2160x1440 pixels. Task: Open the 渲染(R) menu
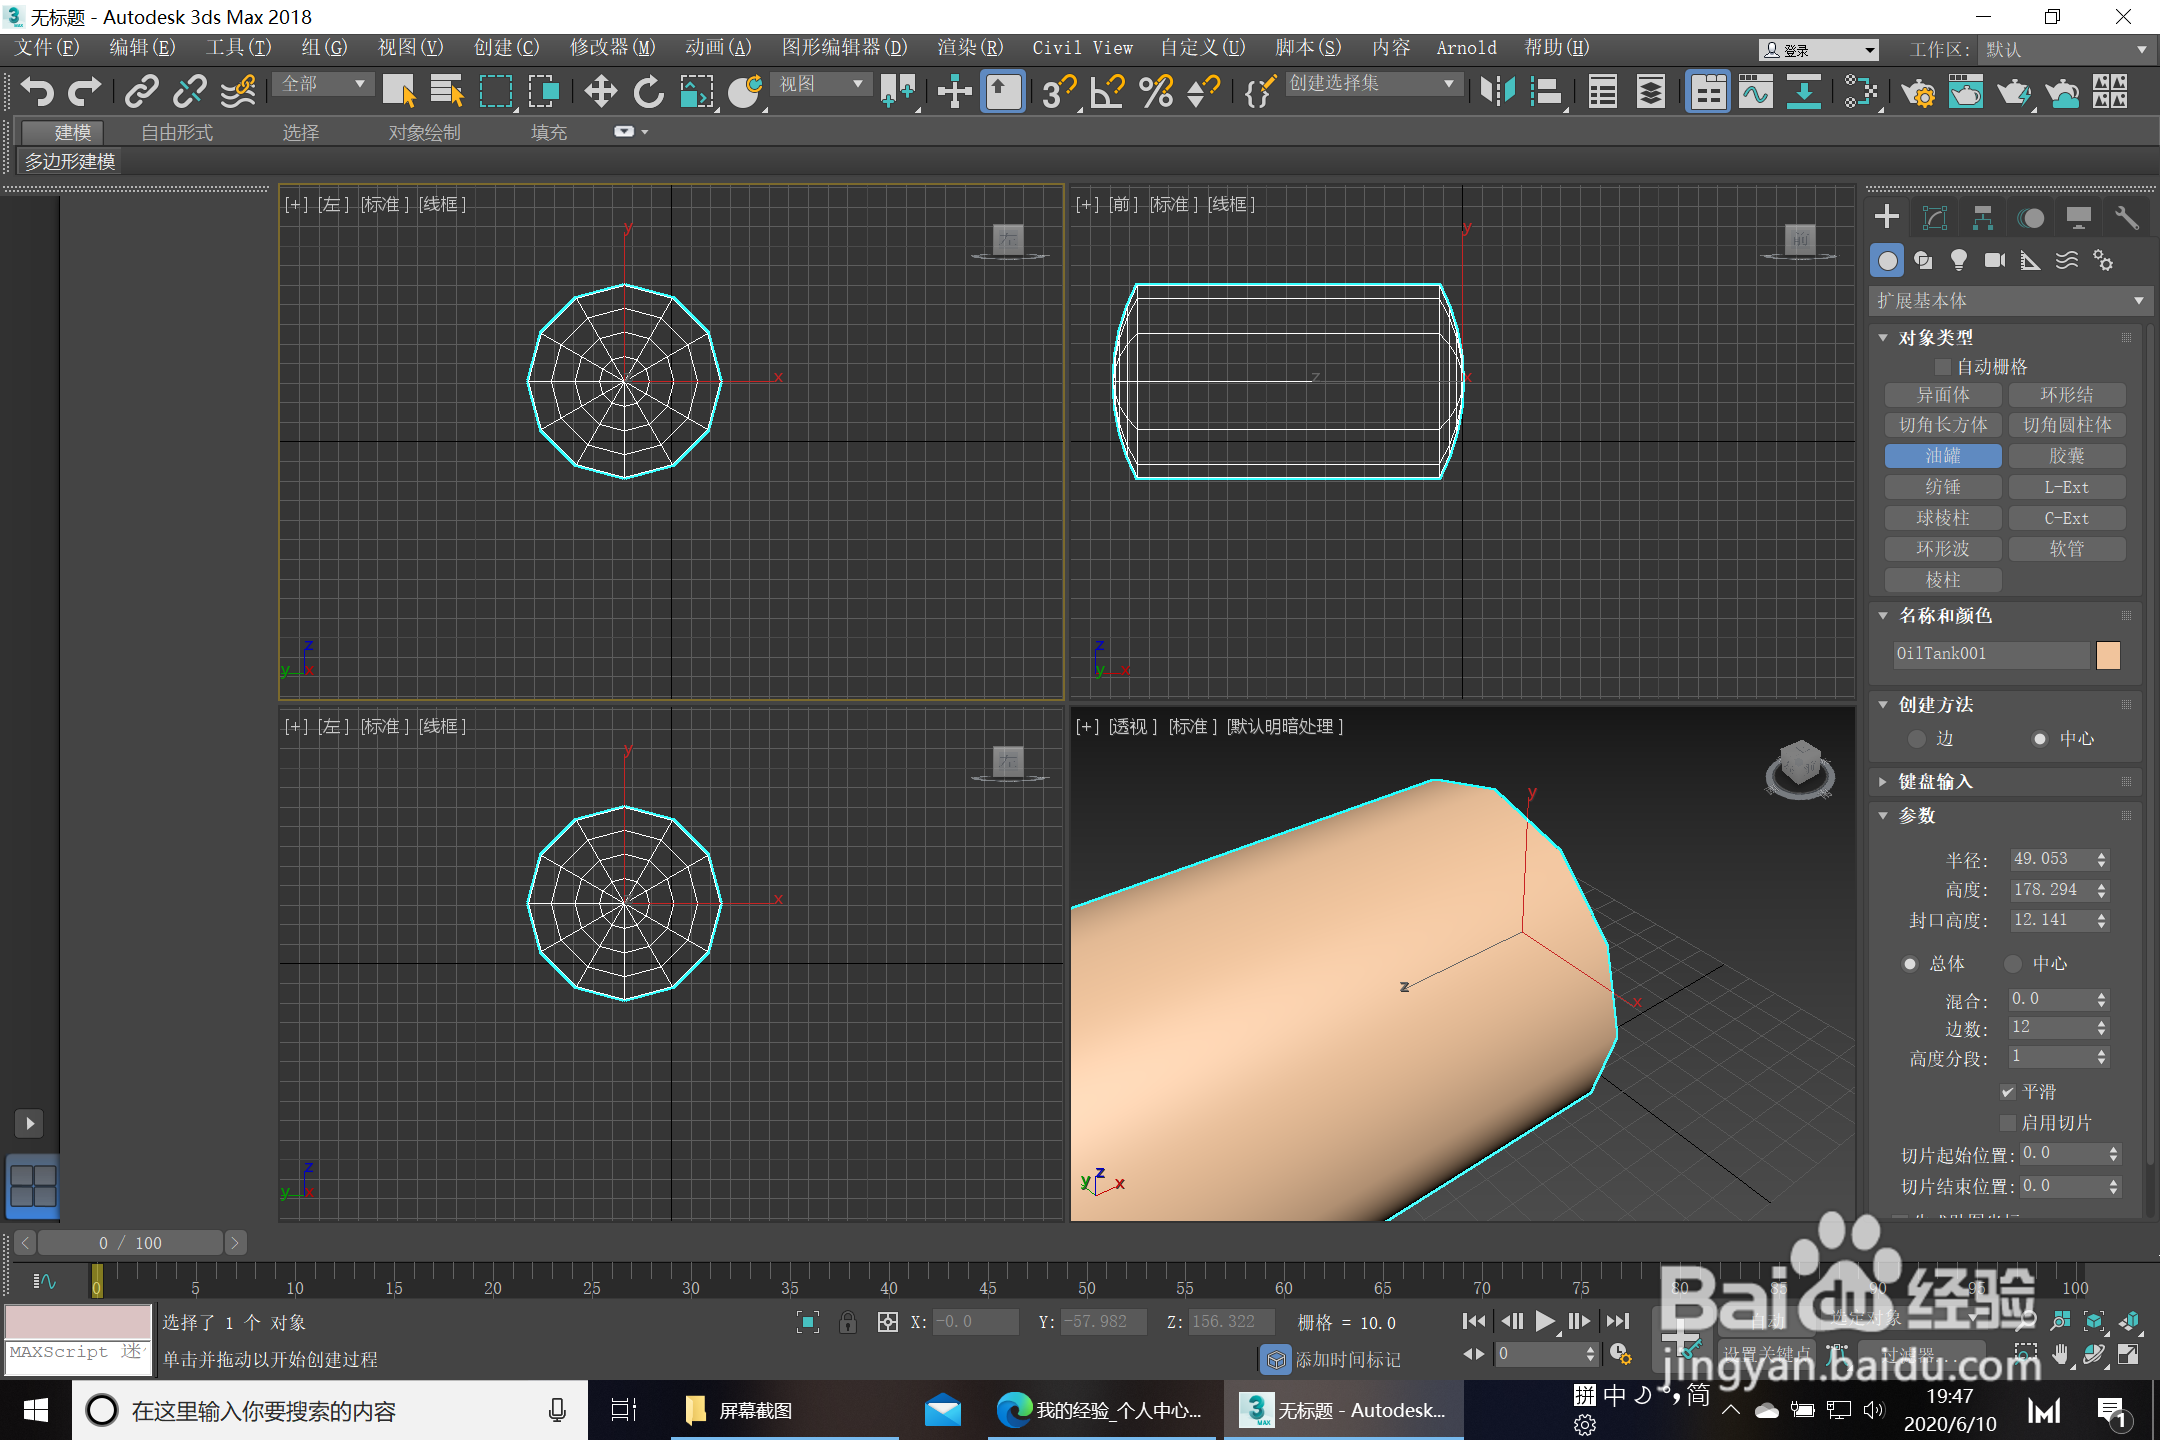tap(969, 48)
